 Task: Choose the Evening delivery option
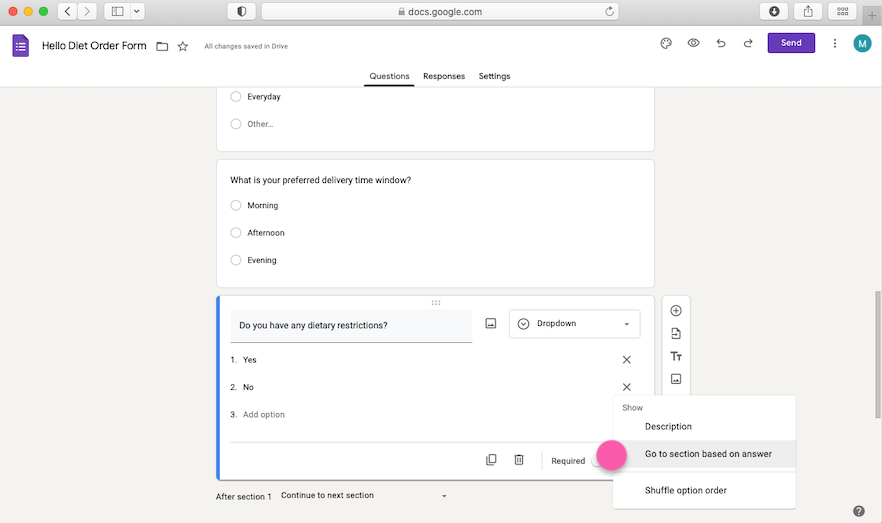tap(236, 260)
